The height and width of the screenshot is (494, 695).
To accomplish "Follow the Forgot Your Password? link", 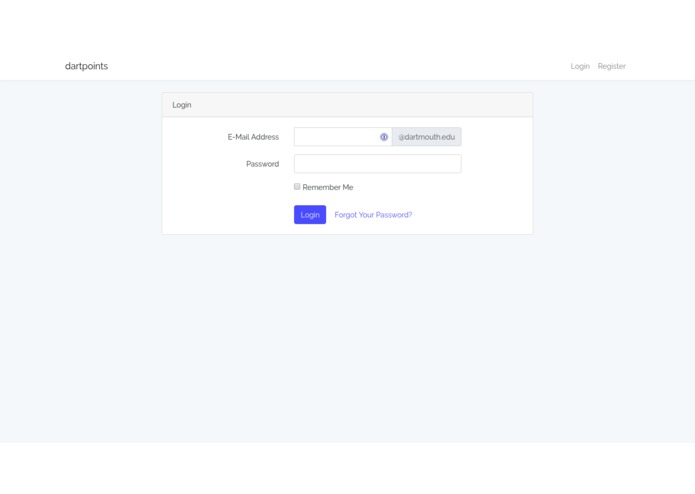I will [373, 215].
